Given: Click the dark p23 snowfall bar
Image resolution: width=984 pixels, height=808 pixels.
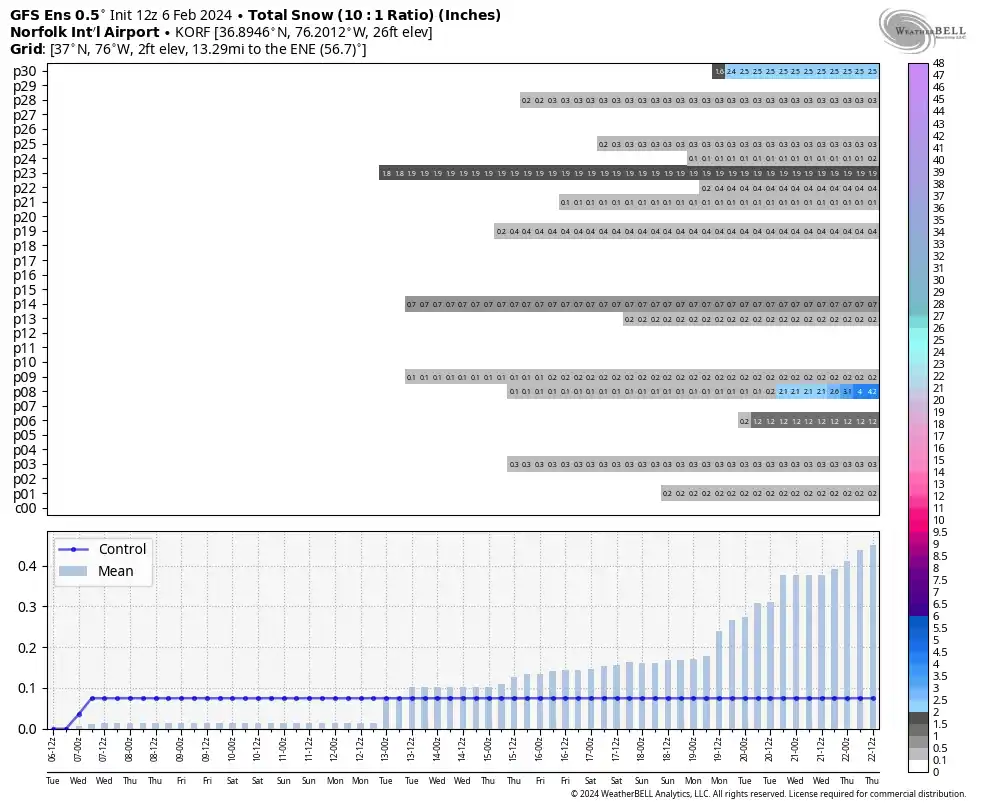Looking at the screenshot, I should click(629, 173).
